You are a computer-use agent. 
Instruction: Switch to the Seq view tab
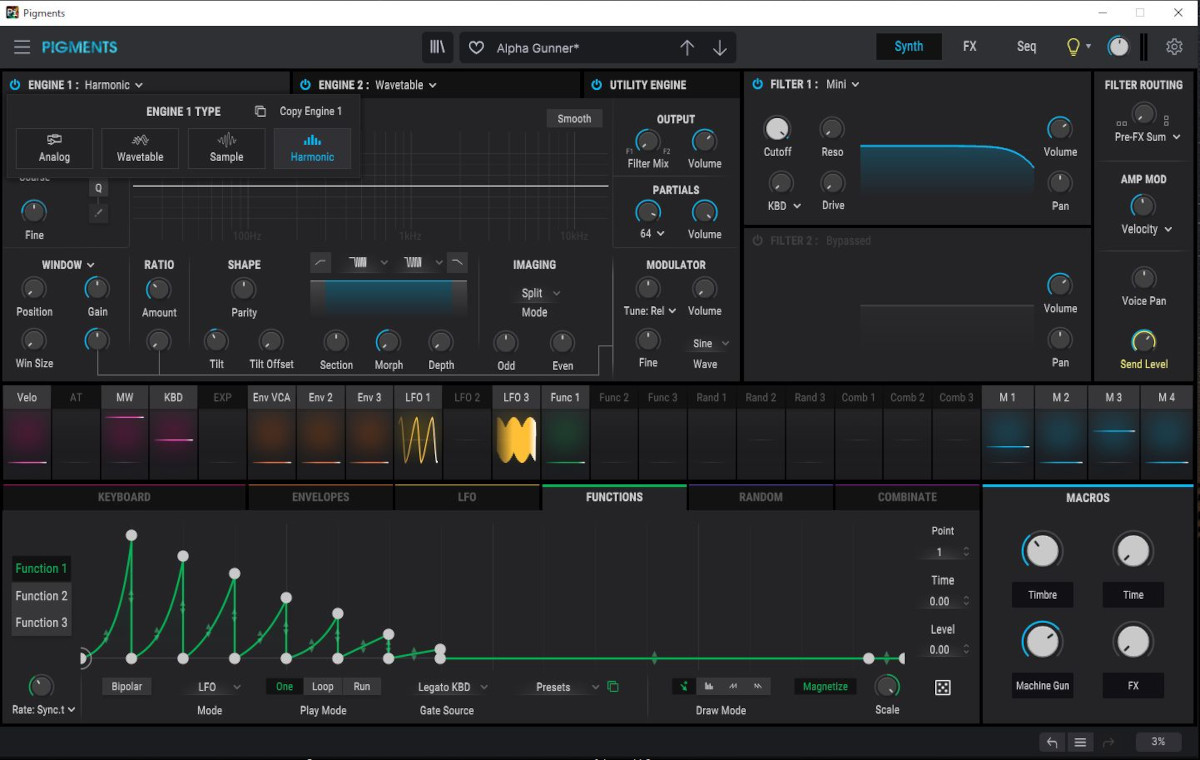(1026, 47)
